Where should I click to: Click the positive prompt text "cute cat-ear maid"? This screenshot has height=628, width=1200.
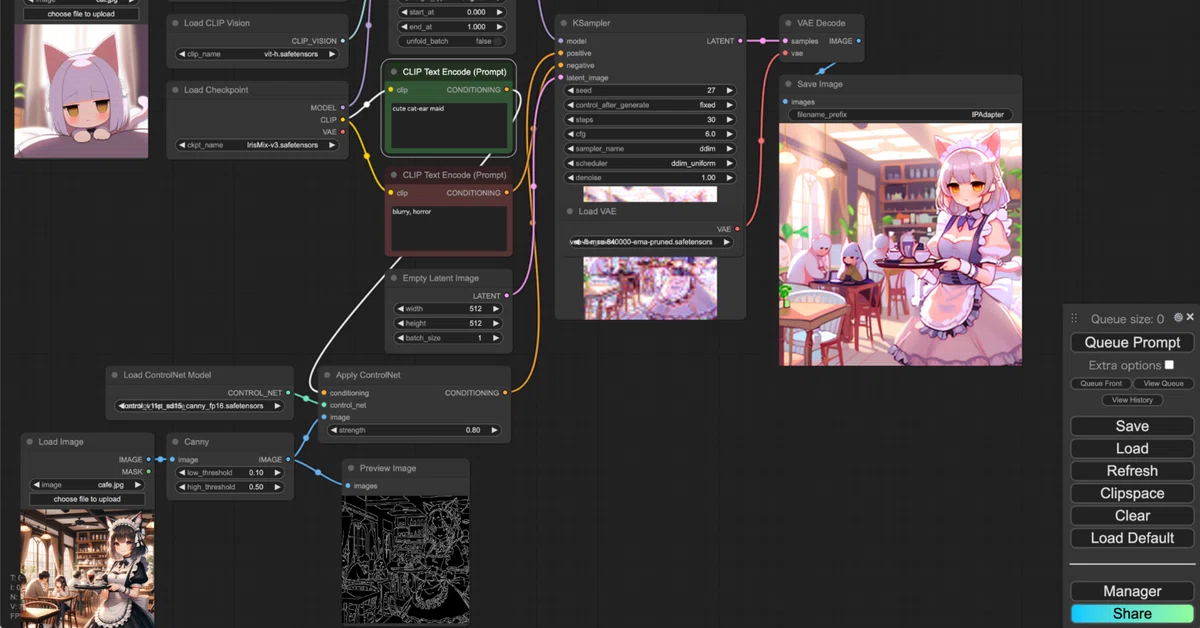click(x=418, y=108)
